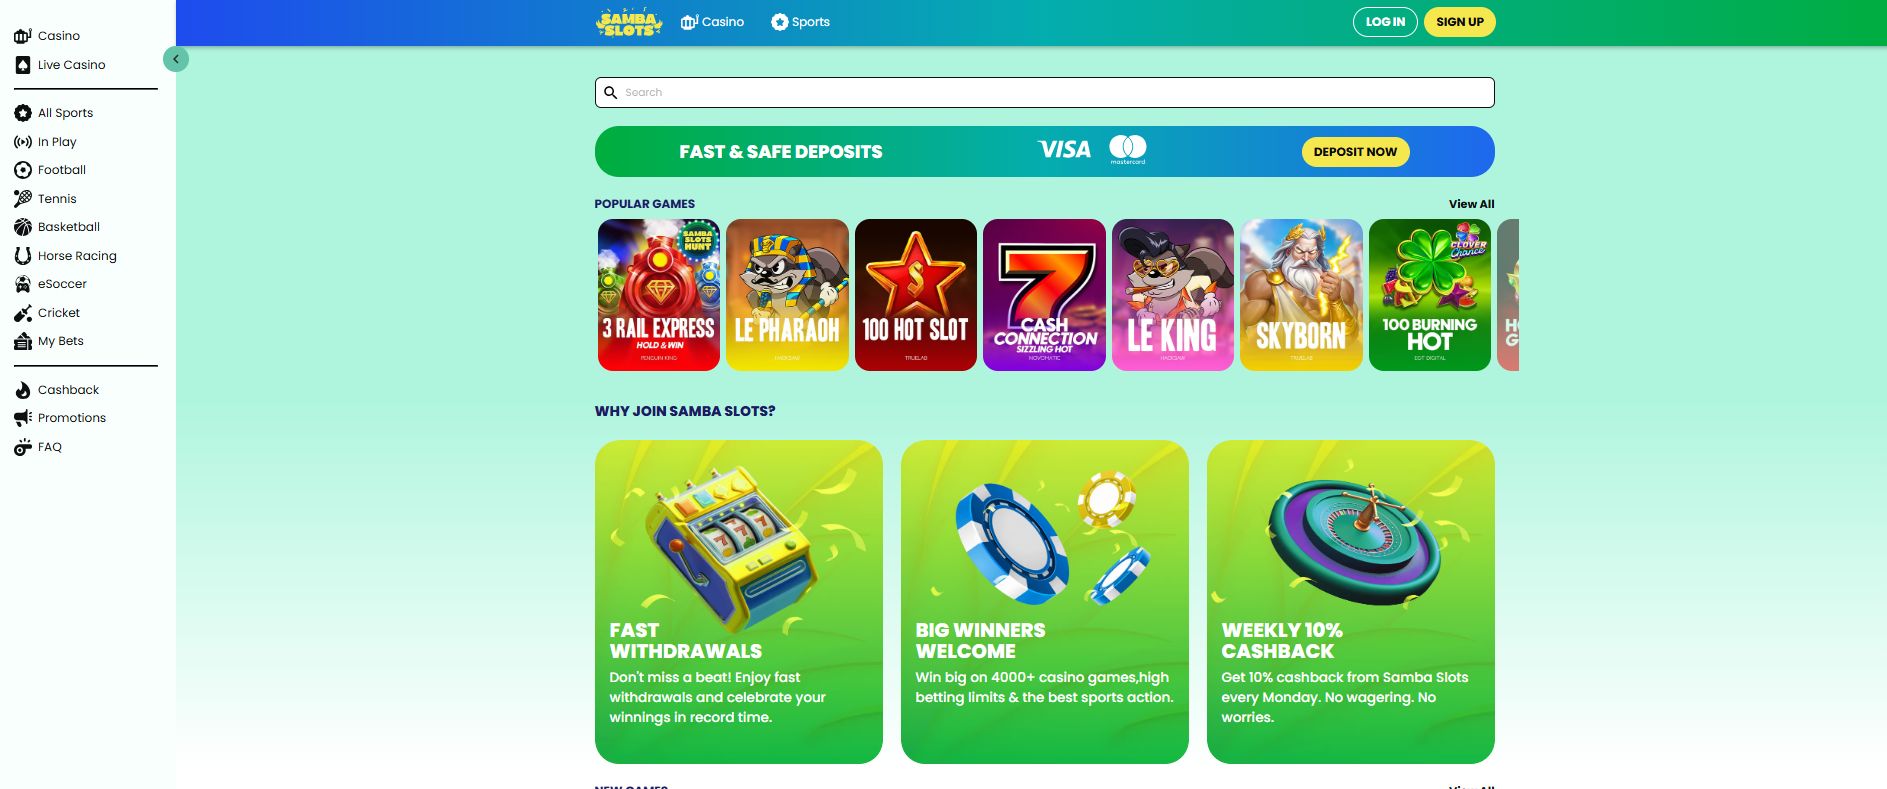Viewport: 1887px width, 789px height.
Task: Collapse the sidebar with the arrow button
Action: (x=176, y=59)
